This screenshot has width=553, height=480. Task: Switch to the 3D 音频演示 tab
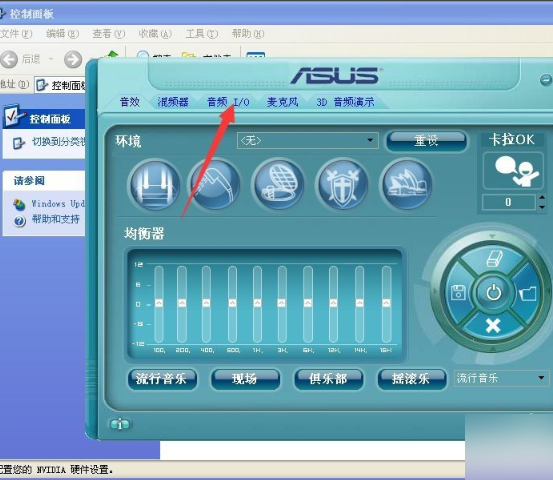[x=345, y=102]
